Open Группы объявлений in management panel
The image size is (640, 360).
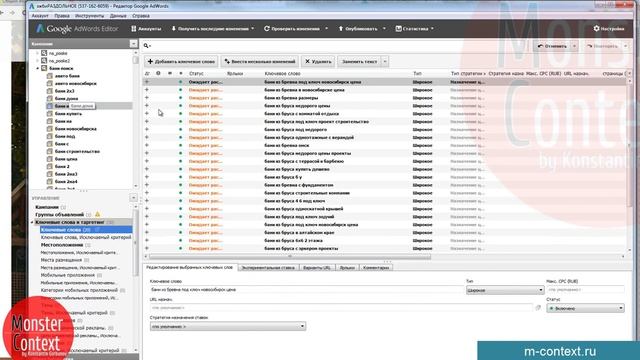pos(60,215)
